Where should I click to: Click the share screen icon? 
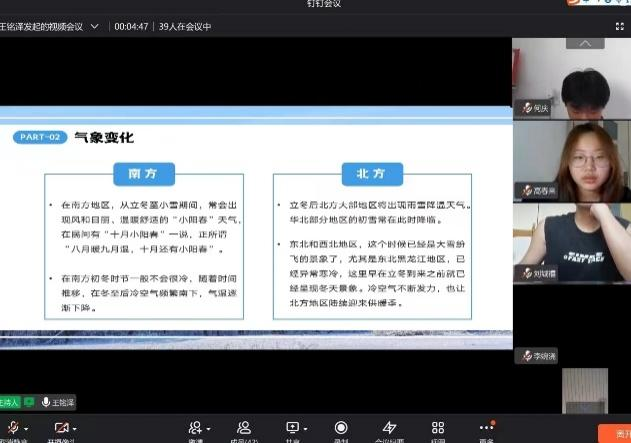coord(292,429)
